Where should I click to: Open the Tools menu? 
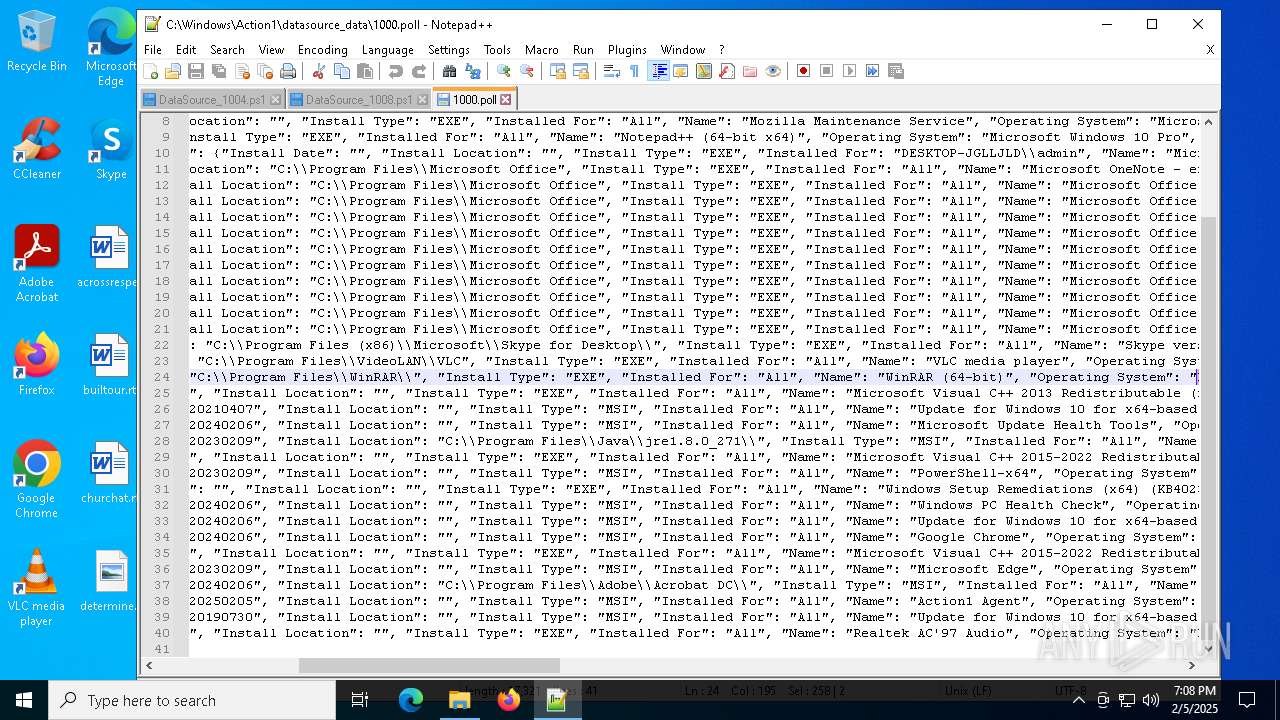[x=497, y=49]
